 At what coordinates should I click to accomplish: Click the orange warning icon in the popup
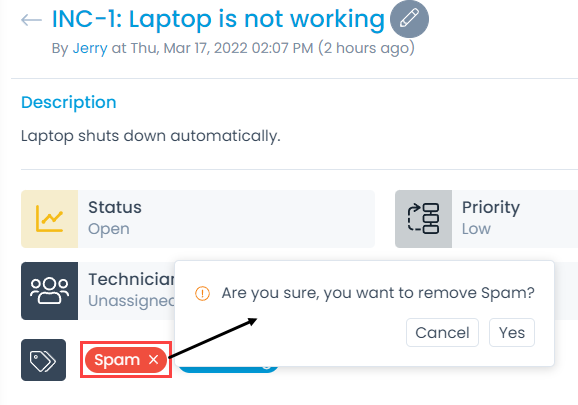click(x=202, y=294)
